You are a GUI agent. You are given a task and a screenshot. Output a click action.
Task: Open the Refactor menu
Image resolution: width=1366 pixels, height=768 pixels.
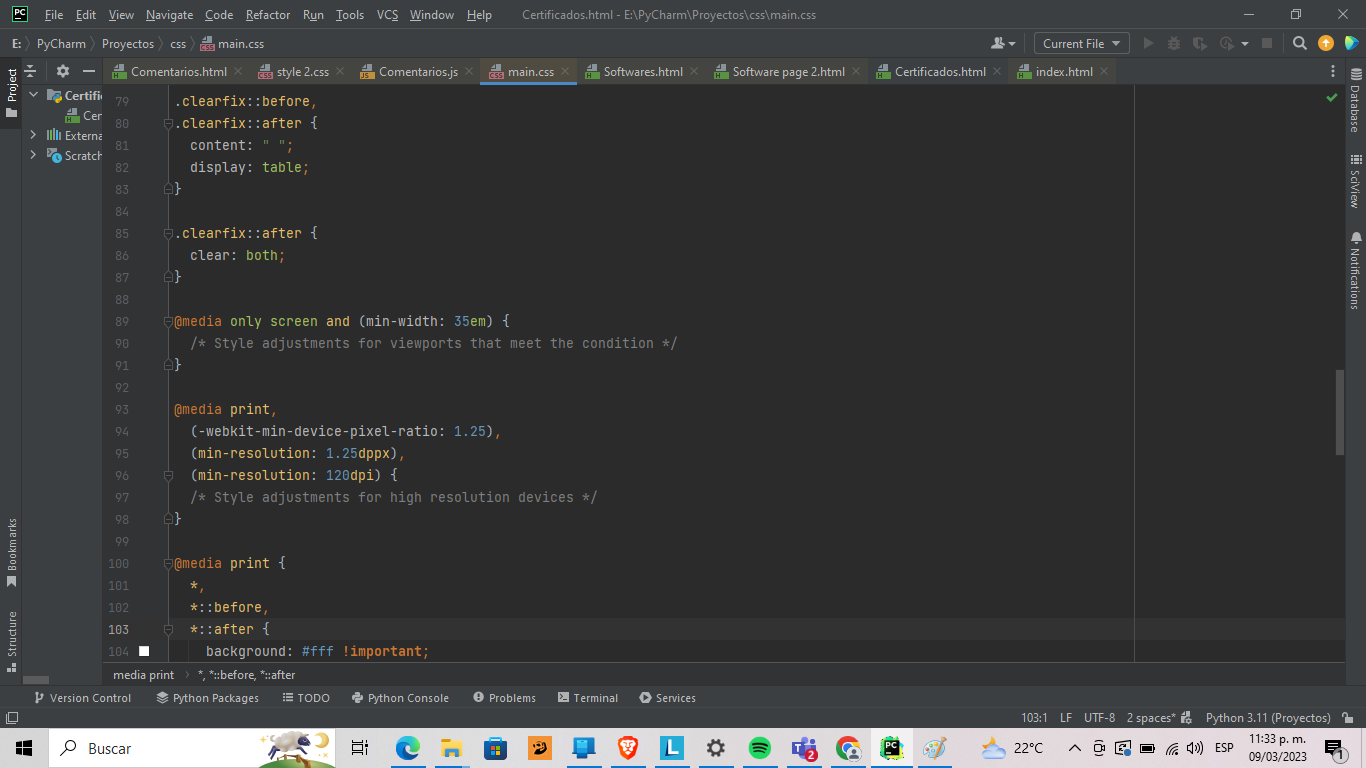268,15
